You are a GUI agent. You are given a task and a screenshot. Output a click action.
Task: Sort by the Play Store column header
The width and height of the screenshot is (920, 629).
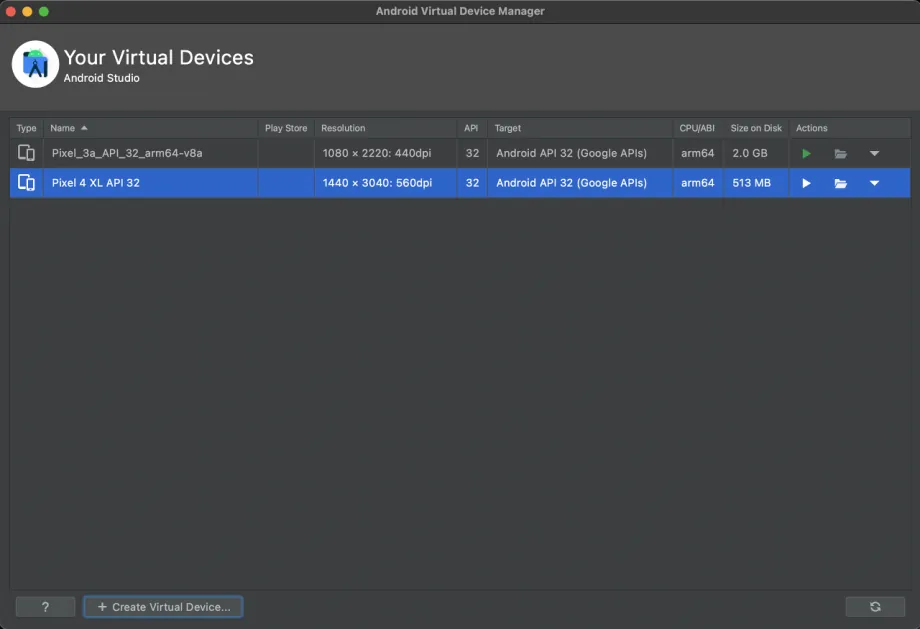pos(286,128)
